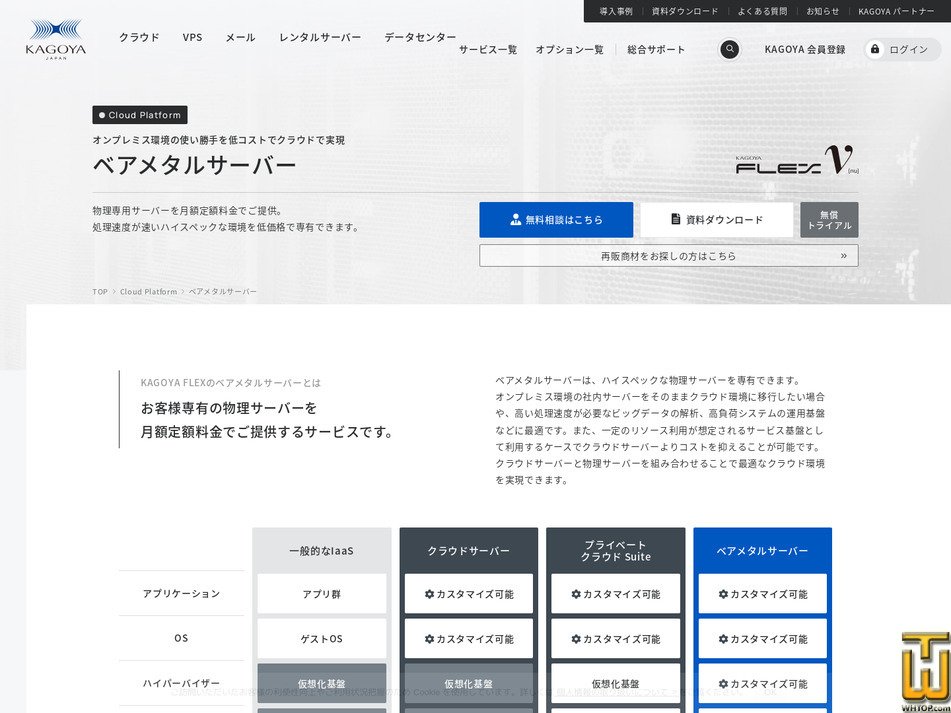Image resolution: width=951 pixels, height=713 pixels.
Task: Click the login padlock icon
Action: coord(875,49)
